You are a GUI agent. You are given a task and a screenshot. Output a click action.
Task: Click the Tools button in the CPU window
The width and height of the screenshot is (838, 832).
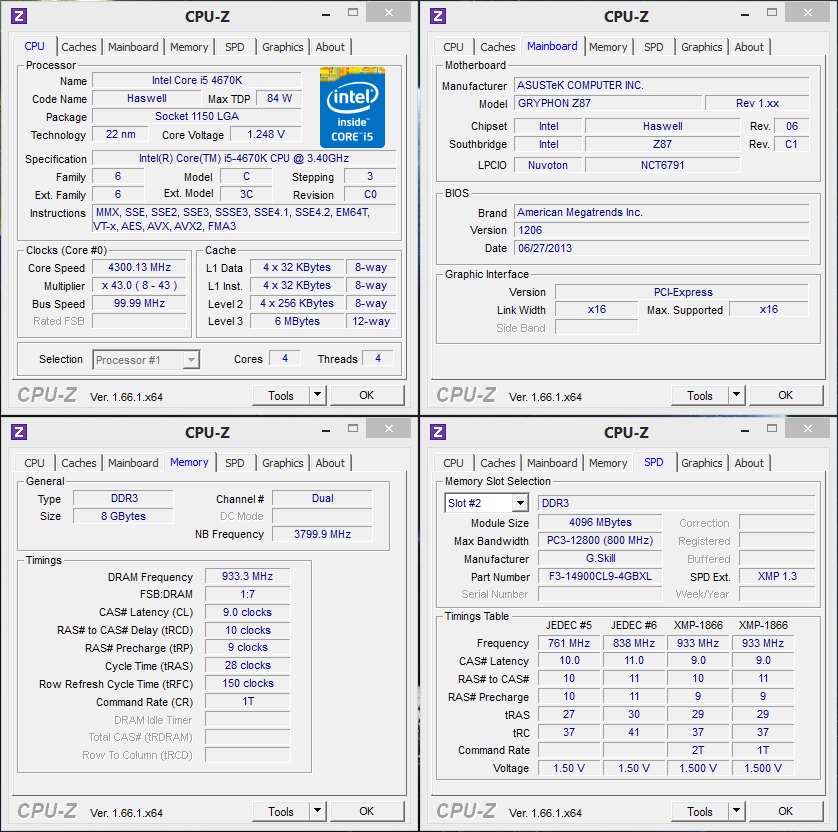[281, 395]
